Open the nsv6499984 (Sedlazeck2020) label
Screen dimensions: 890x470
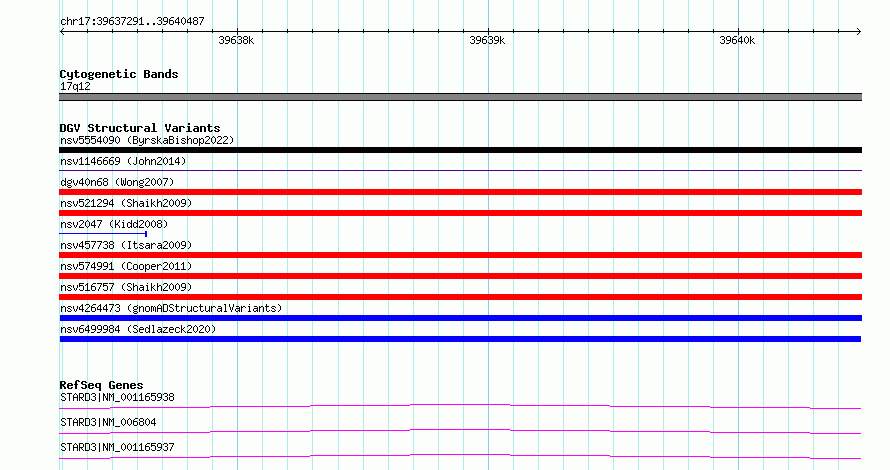138,329
